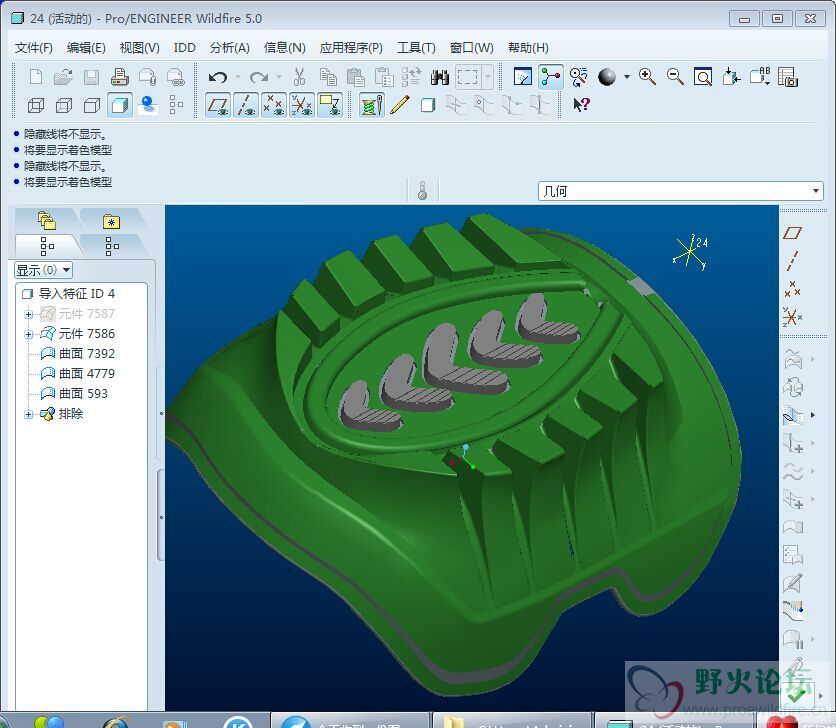Open the binoculars Find tool
This screenshot has height=728, width=836.
[440, 77]
